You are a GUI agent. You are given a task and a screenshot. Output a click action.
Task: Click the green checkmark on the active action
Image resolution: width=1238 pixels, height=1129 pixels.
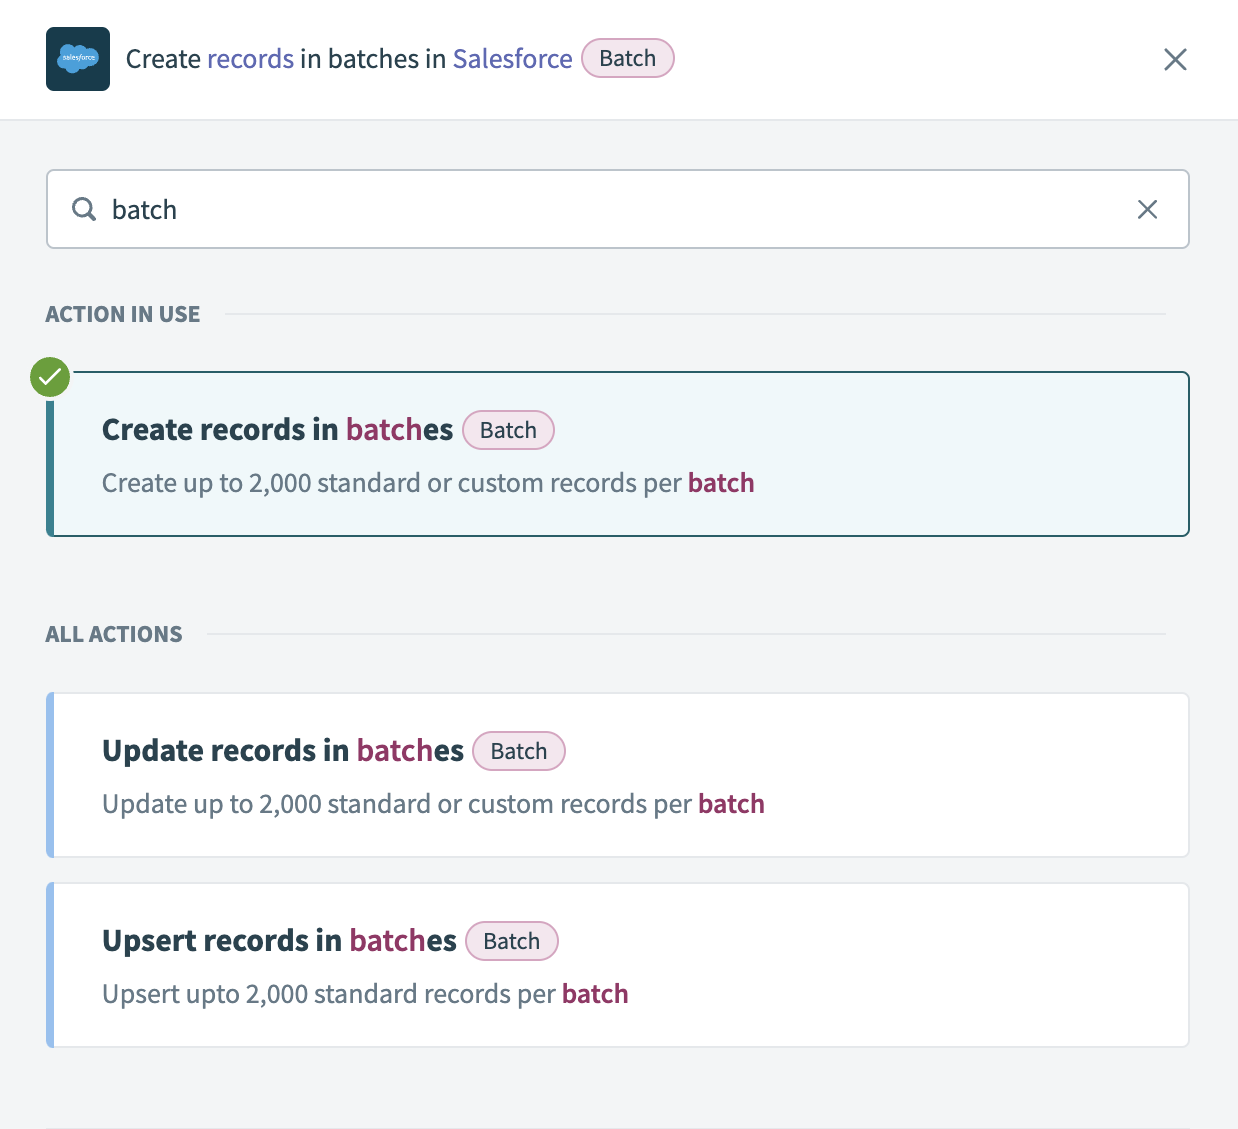pos(49,377)
